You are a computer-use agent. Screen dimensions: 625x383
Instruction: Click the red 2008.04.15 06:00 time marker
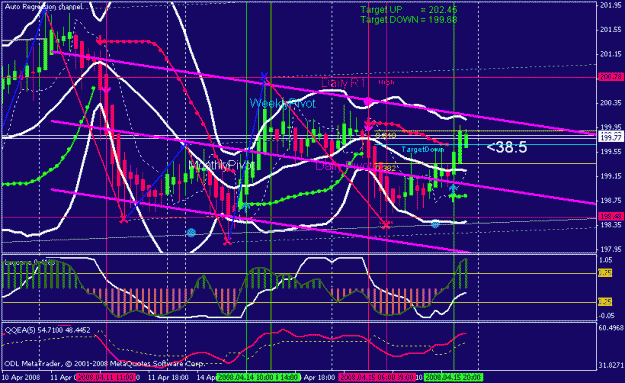(x=368, y=377)
